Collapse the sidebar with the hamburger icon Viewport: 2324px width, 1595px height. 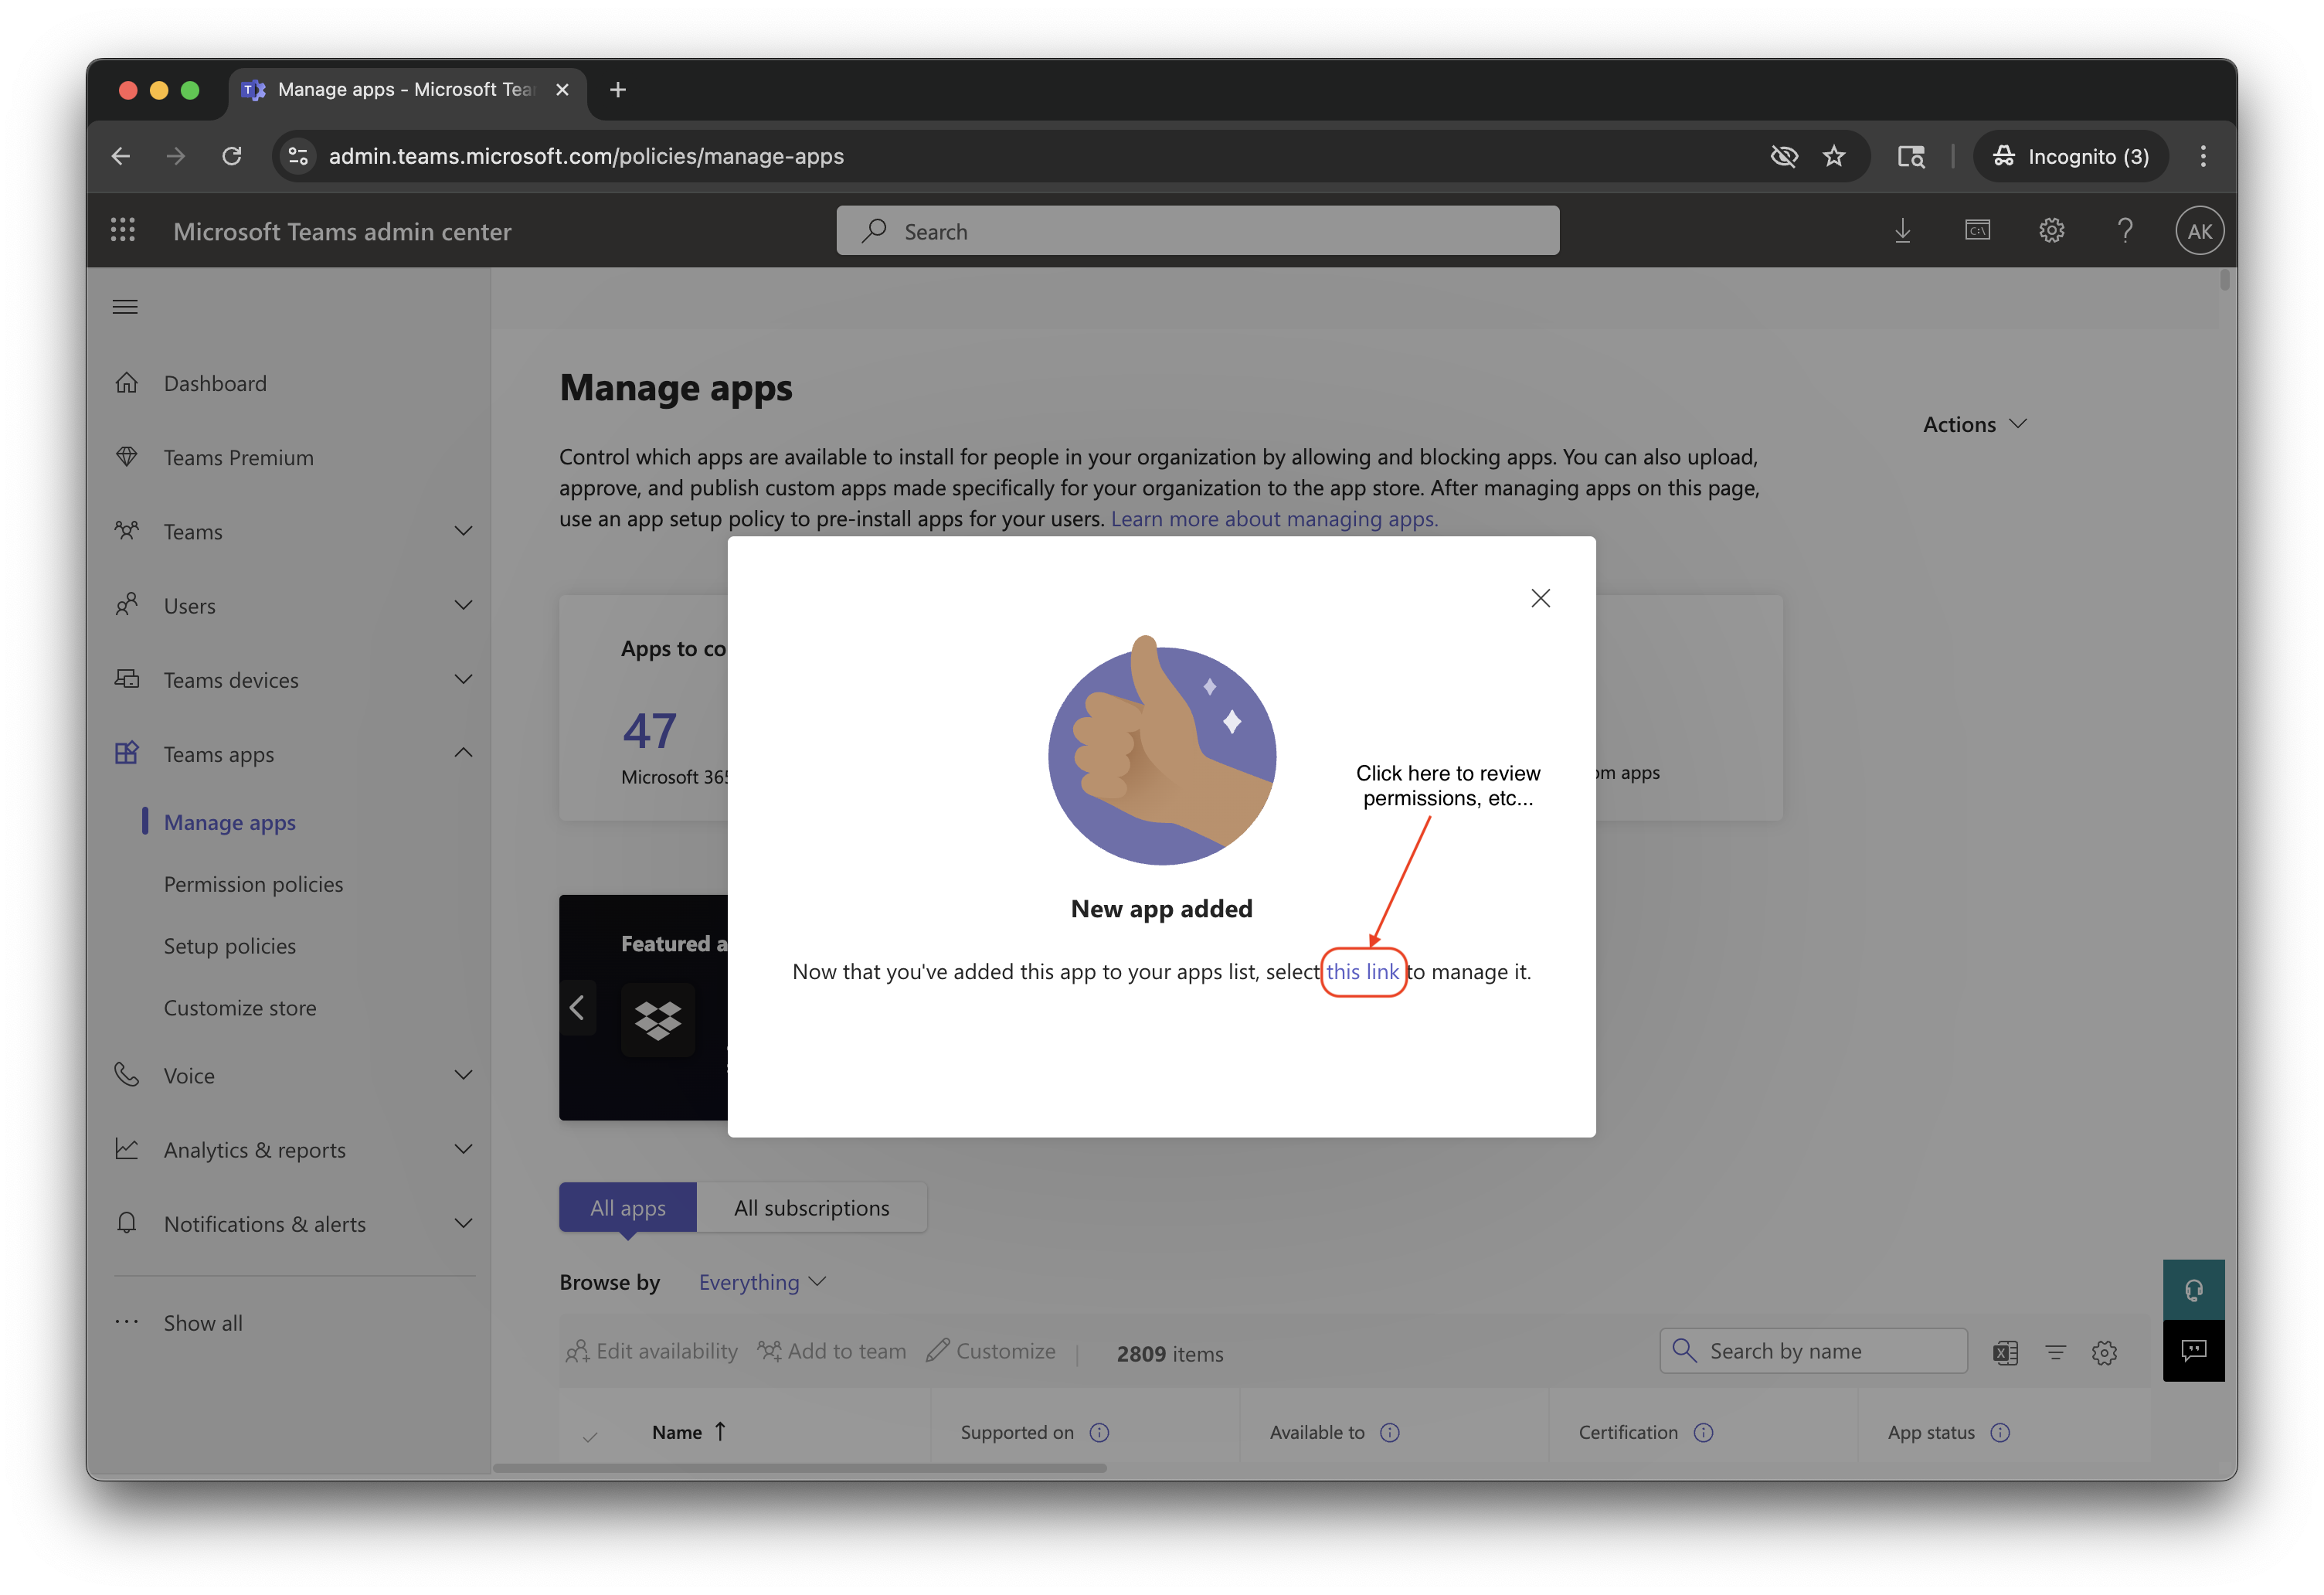(125, 307)
